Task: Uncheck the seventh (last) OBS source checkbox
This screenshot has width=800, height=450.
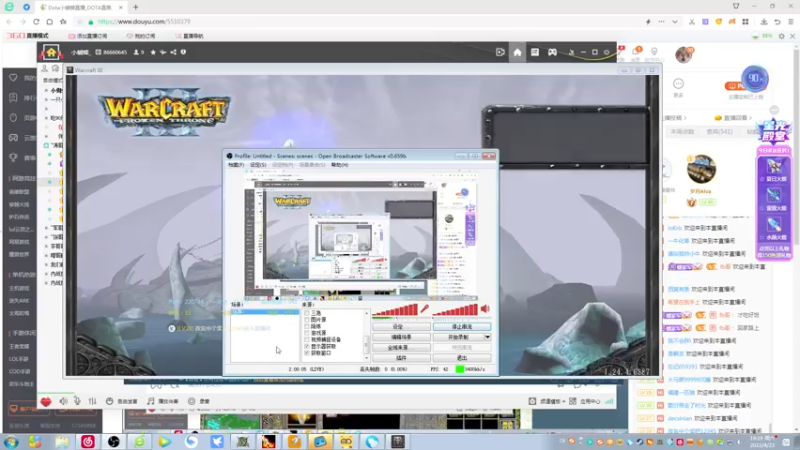Action: click(307, 353)
